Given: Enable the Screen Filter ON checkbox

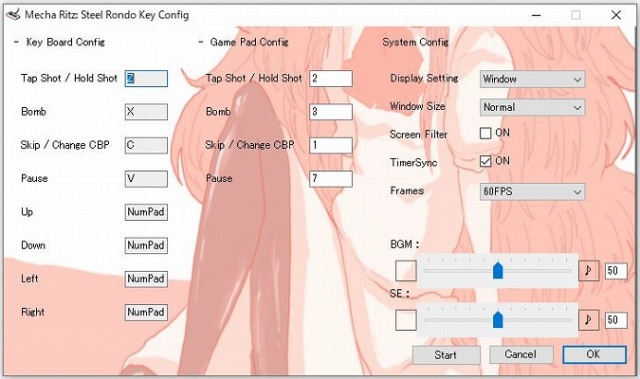Looking at the screenshot, I should coord(485,133).
